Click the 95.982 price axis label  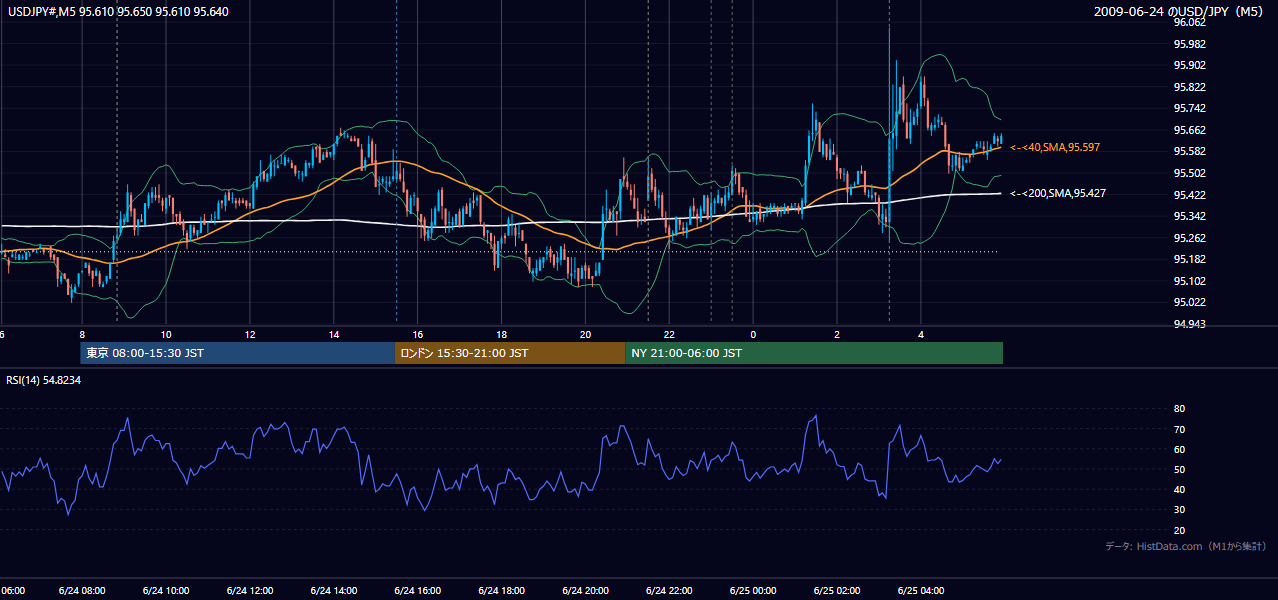1189,44
